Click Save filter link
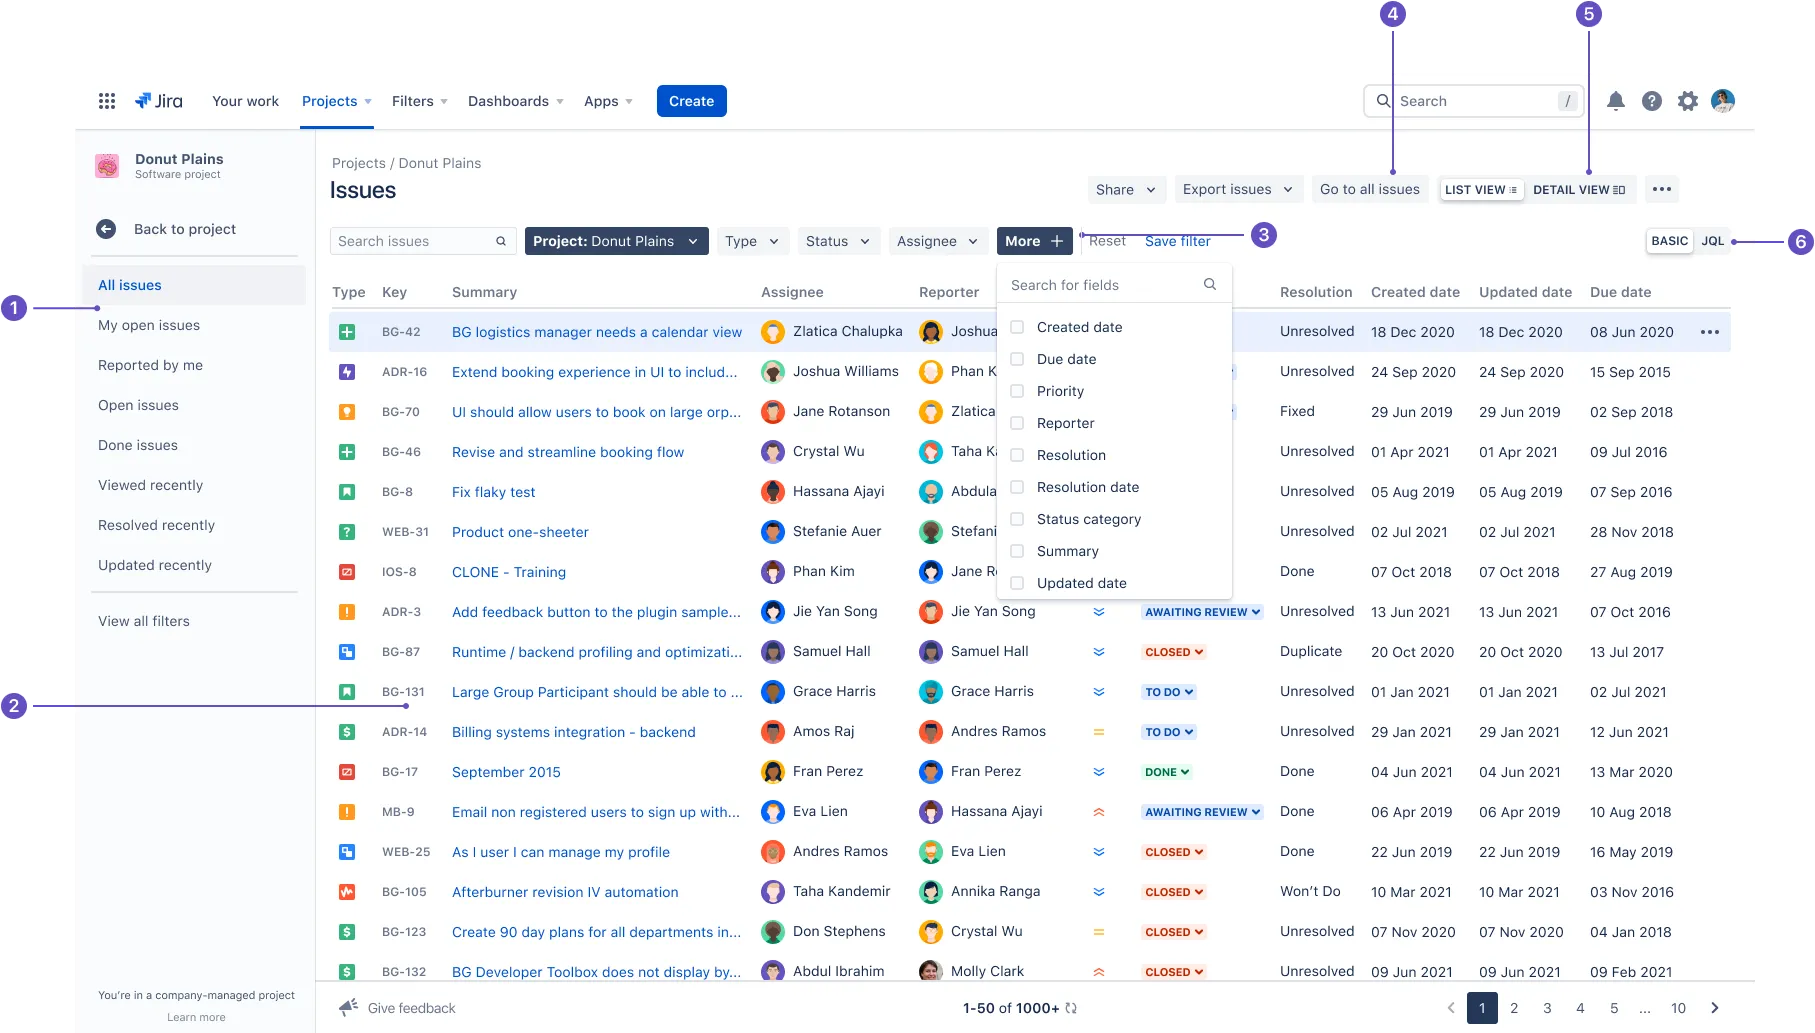This screenshot has height=1033, width=1815. (x=1178, y=241)
